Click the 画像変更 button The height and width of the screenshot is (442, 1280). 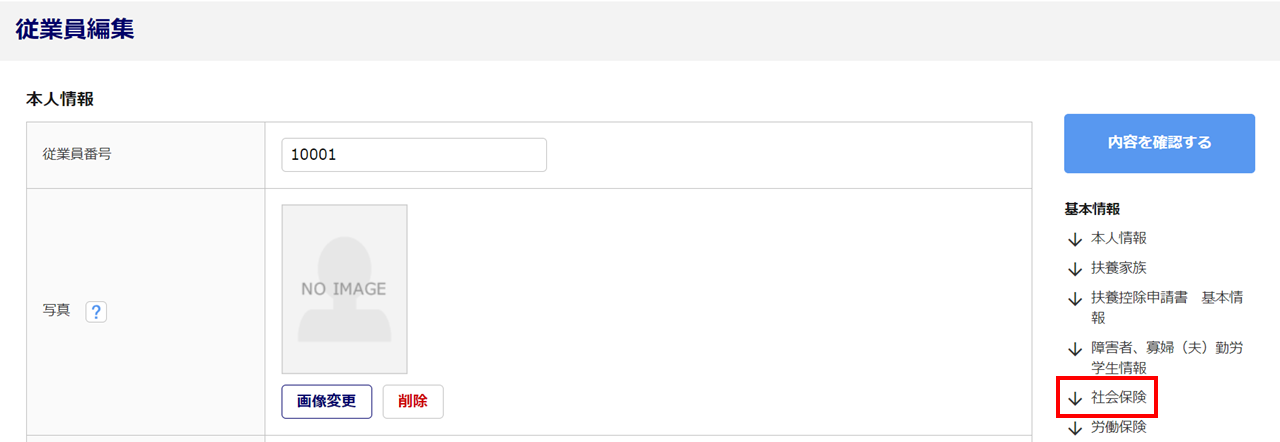click(x=327, y=401)
